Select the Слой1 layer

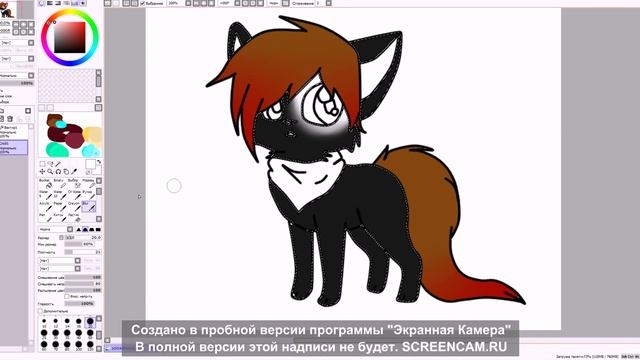[14, 147]
